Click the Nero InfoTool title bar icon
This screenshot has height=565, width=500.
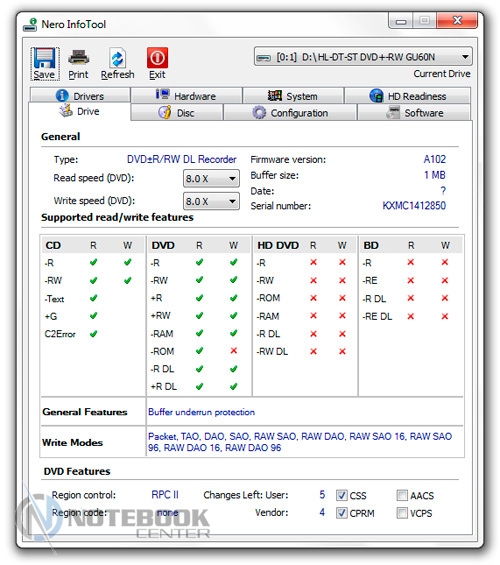point(30,25)
